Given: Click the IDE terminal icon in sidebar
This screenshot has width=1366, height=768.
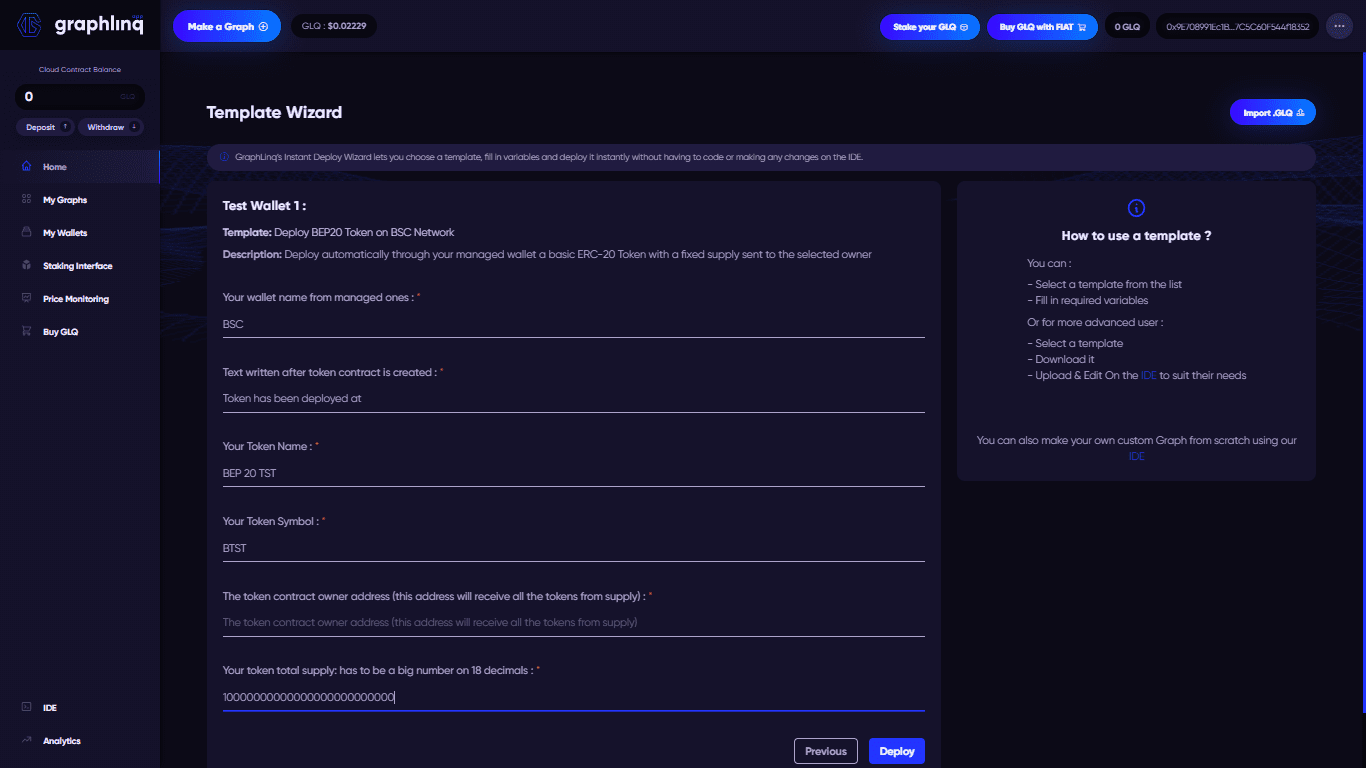Looking at the screenshot, I should click(x=26, y=708).
